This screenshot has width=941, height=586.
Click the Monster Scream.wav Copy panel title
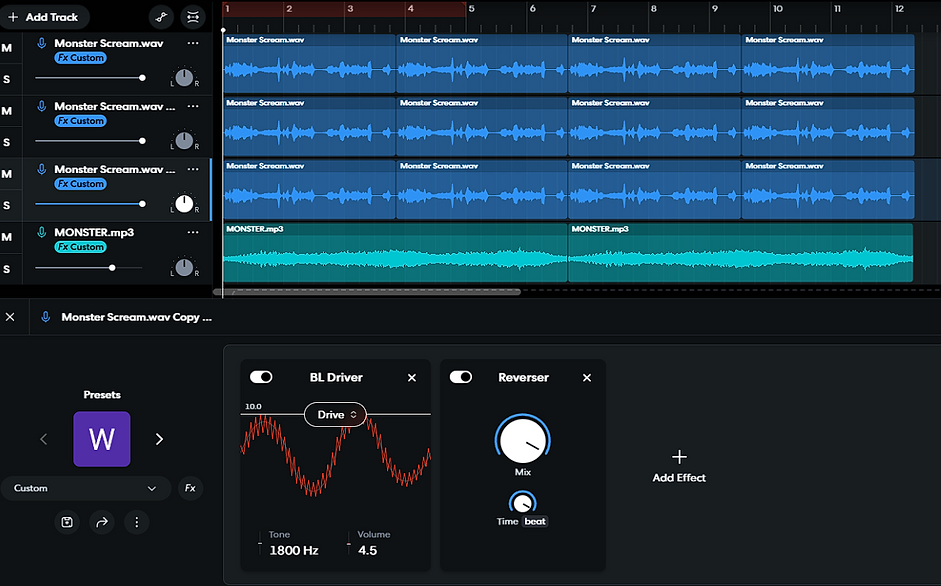(x=136, y=317)
